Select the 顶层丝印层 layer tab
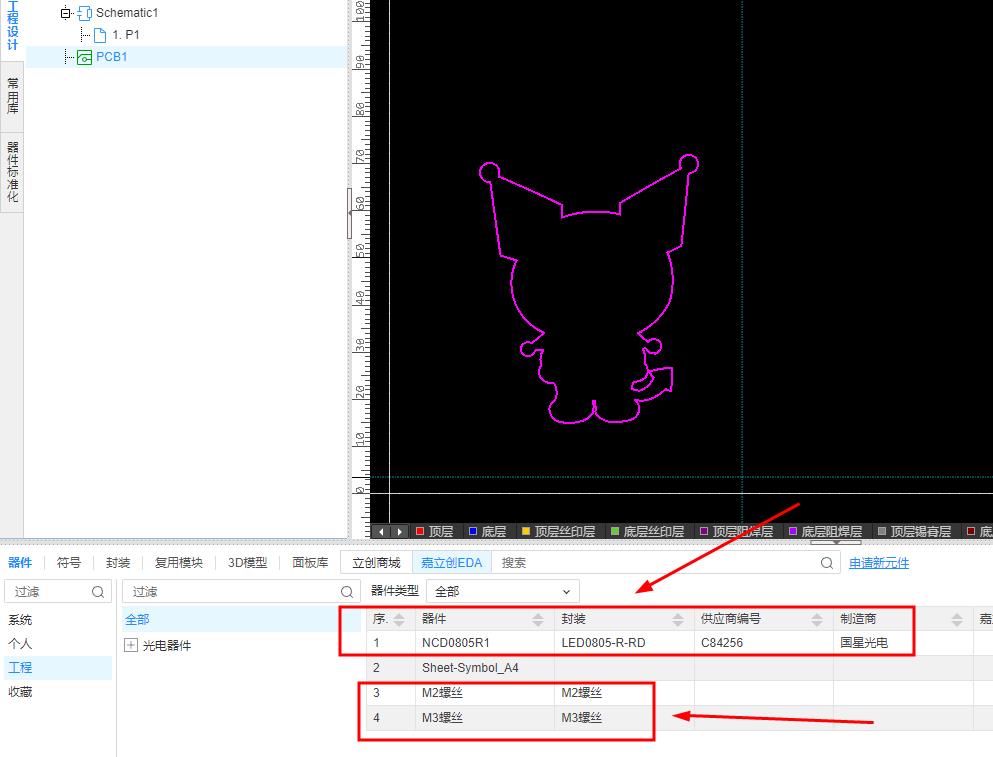 [559, 531]
